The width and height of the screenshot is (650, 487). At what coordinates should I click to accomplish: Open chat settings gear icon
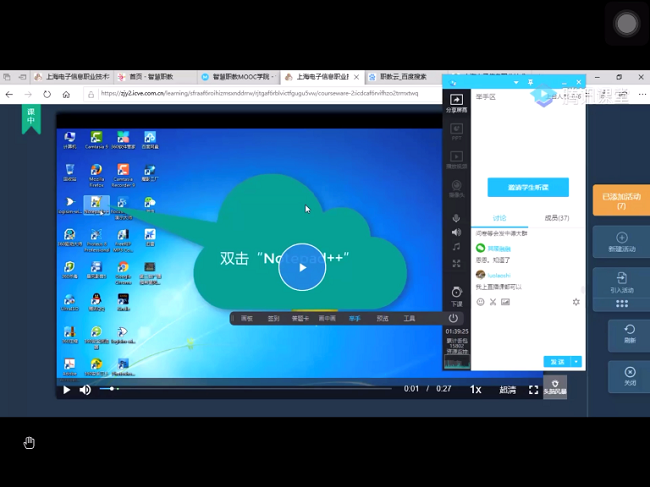(x=576, y=302)
